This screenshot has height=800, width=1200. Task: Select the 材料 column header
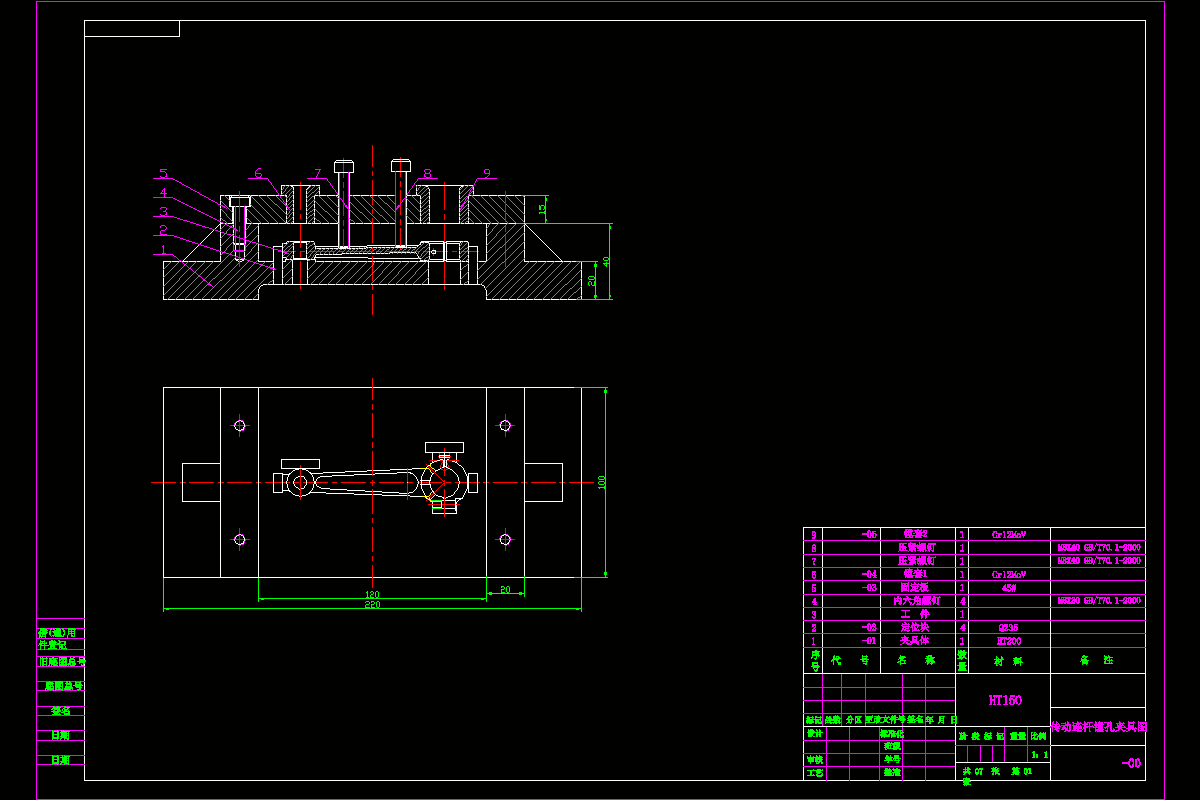(x=1010, y=660)
